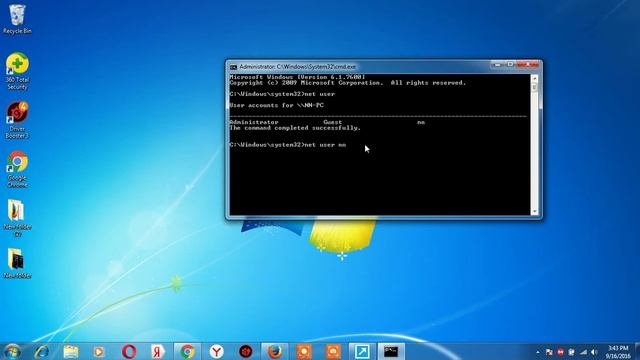Click the cmd scrollbar up arrow
Image resolution: width=640 pixels, height=360 pixels.
pyautogui.click(x=534, y=78)
